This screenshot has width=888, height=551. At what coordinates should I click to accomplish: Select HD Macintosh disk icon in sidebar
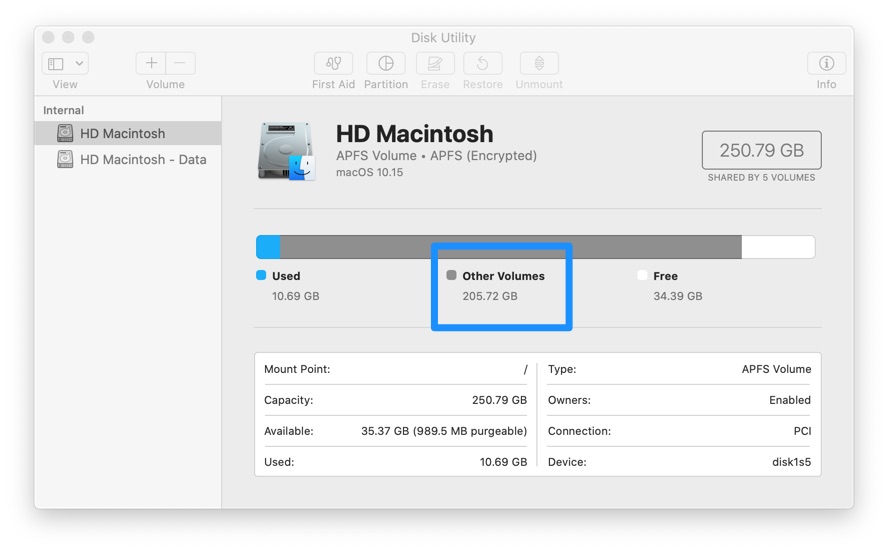coord(65,133)
